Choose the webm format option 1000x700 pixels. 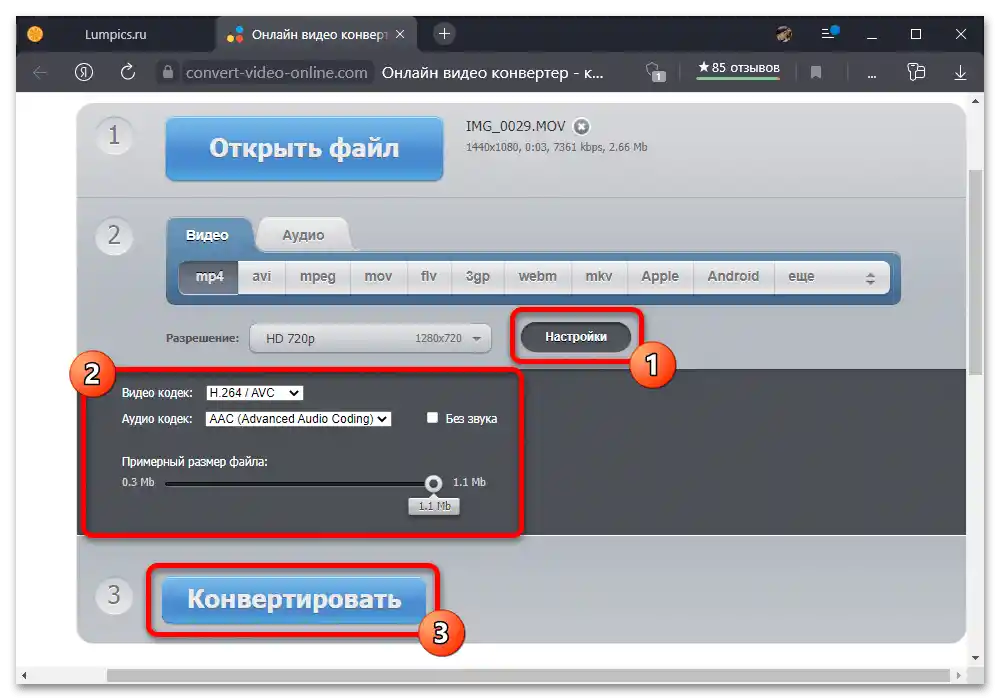pyautogui.click(x=537, y=277)
